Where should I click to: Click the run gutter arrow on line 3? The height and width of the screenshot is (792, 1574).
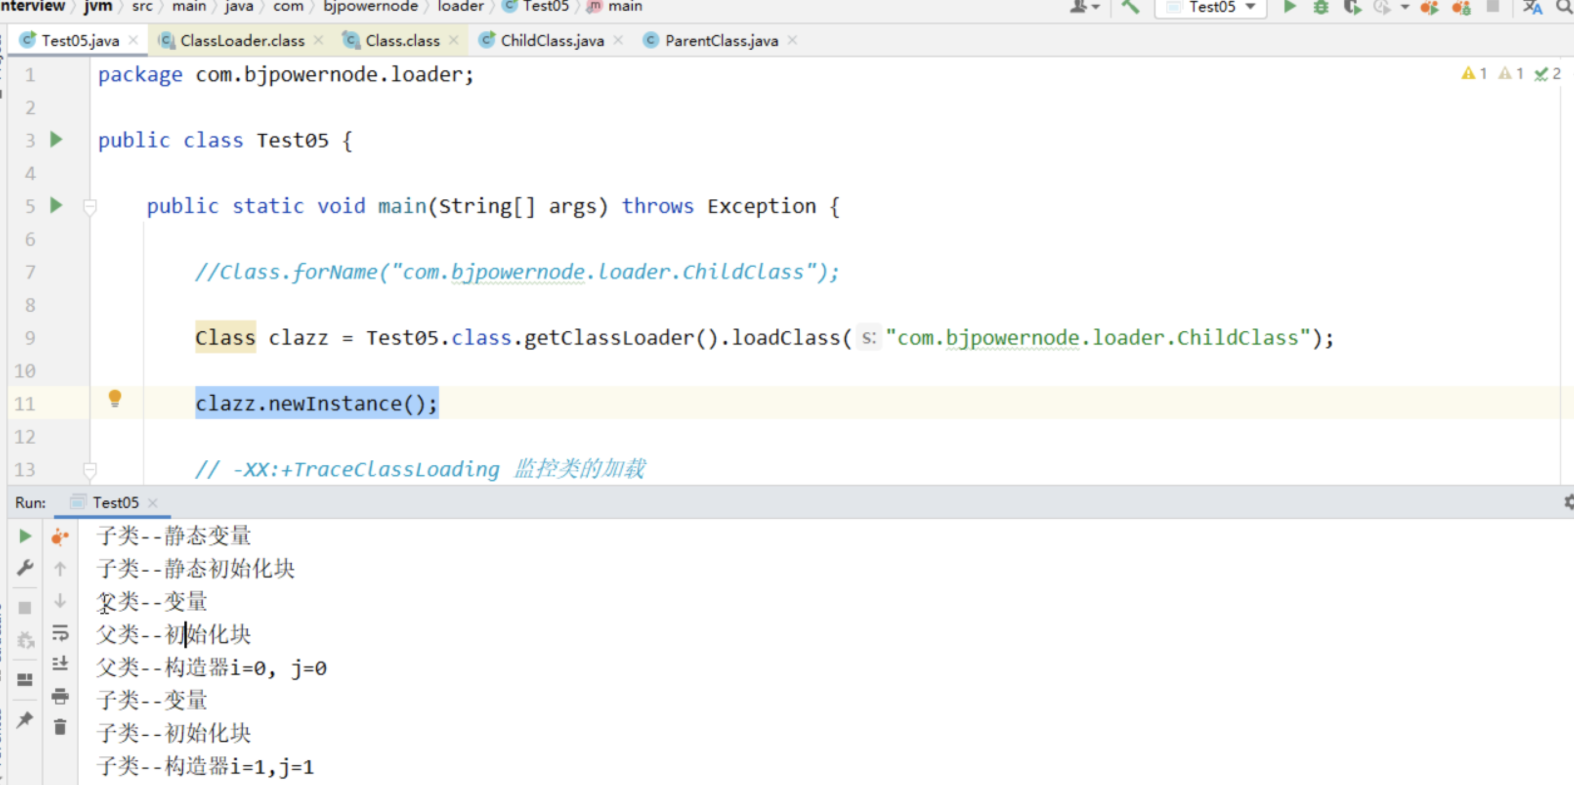tap(56, 140)
